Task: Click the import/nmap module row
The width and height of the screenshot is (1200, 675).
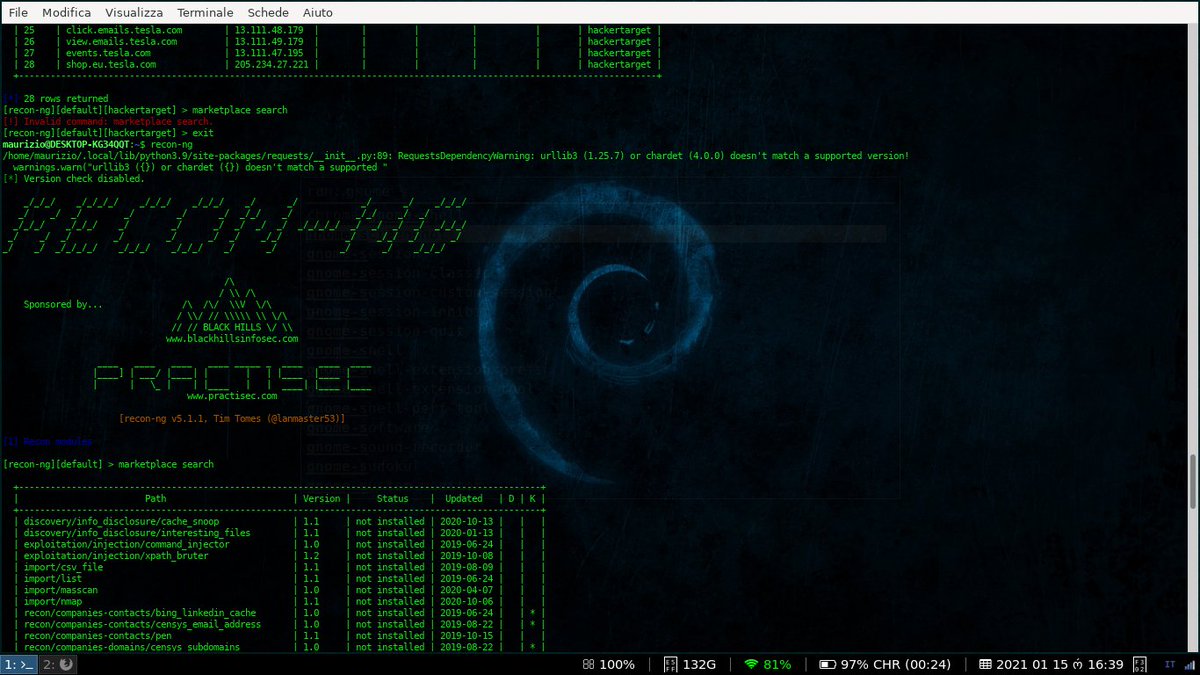Action: tap(280, 602)
